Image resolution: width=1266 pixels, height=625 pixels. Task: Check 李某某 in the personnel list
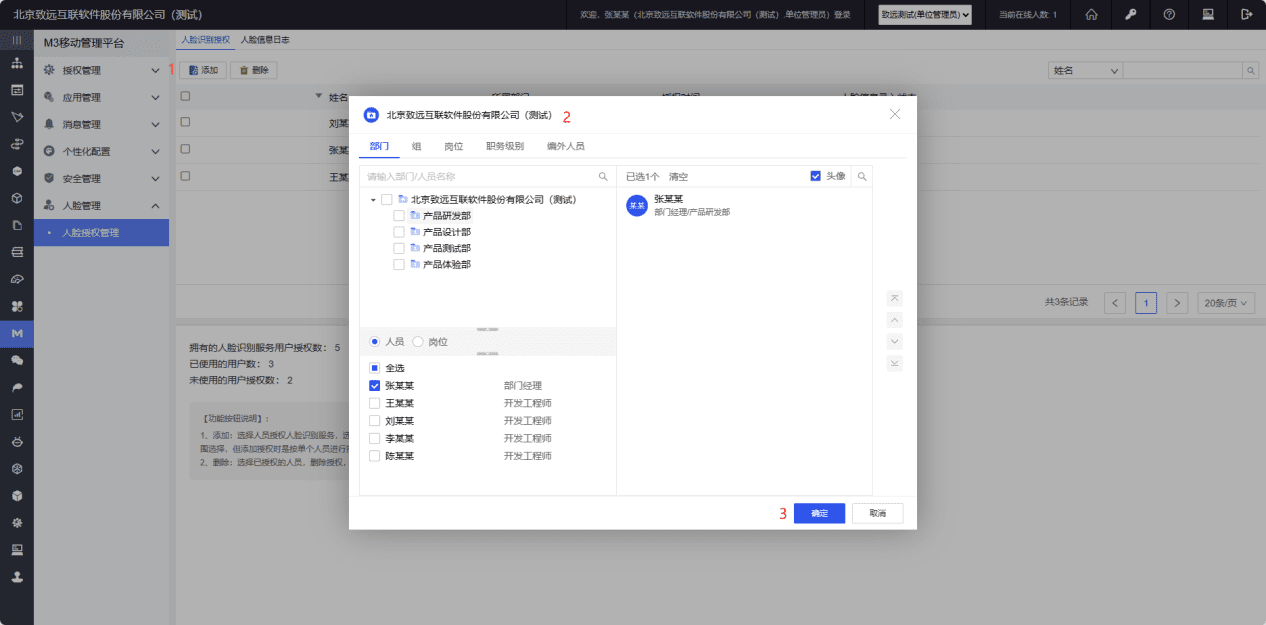tap(374, 438)
